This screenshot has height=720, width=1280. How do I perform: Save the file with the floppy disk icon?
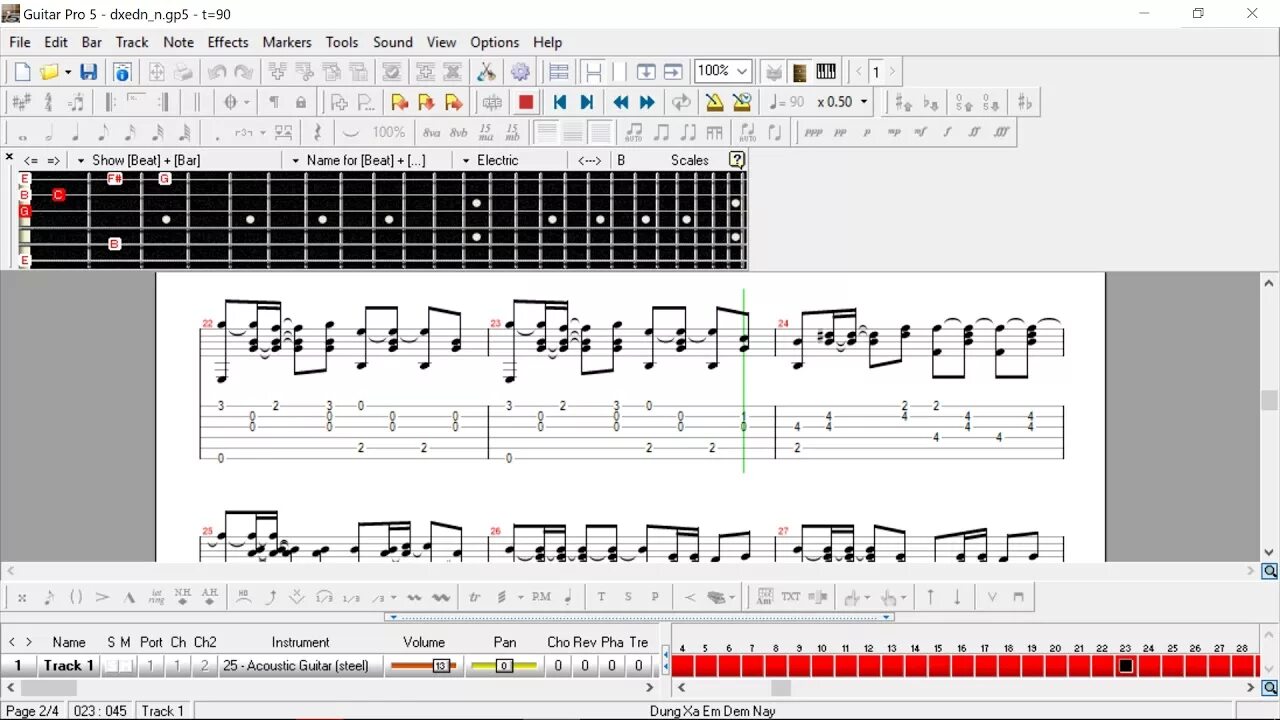(x=89, y=72)
